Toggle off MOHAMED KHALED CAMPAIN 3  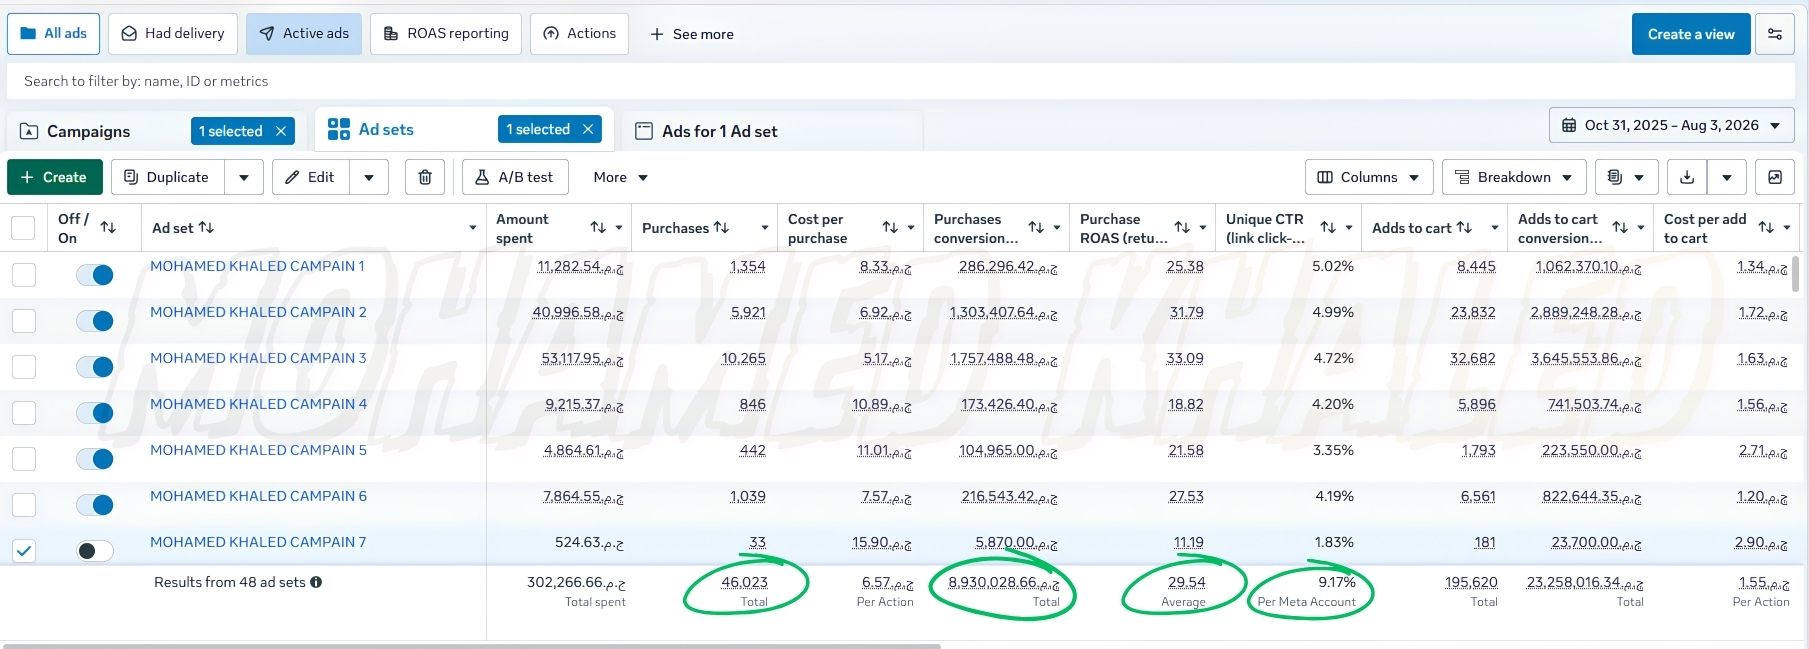pos(95,367)
